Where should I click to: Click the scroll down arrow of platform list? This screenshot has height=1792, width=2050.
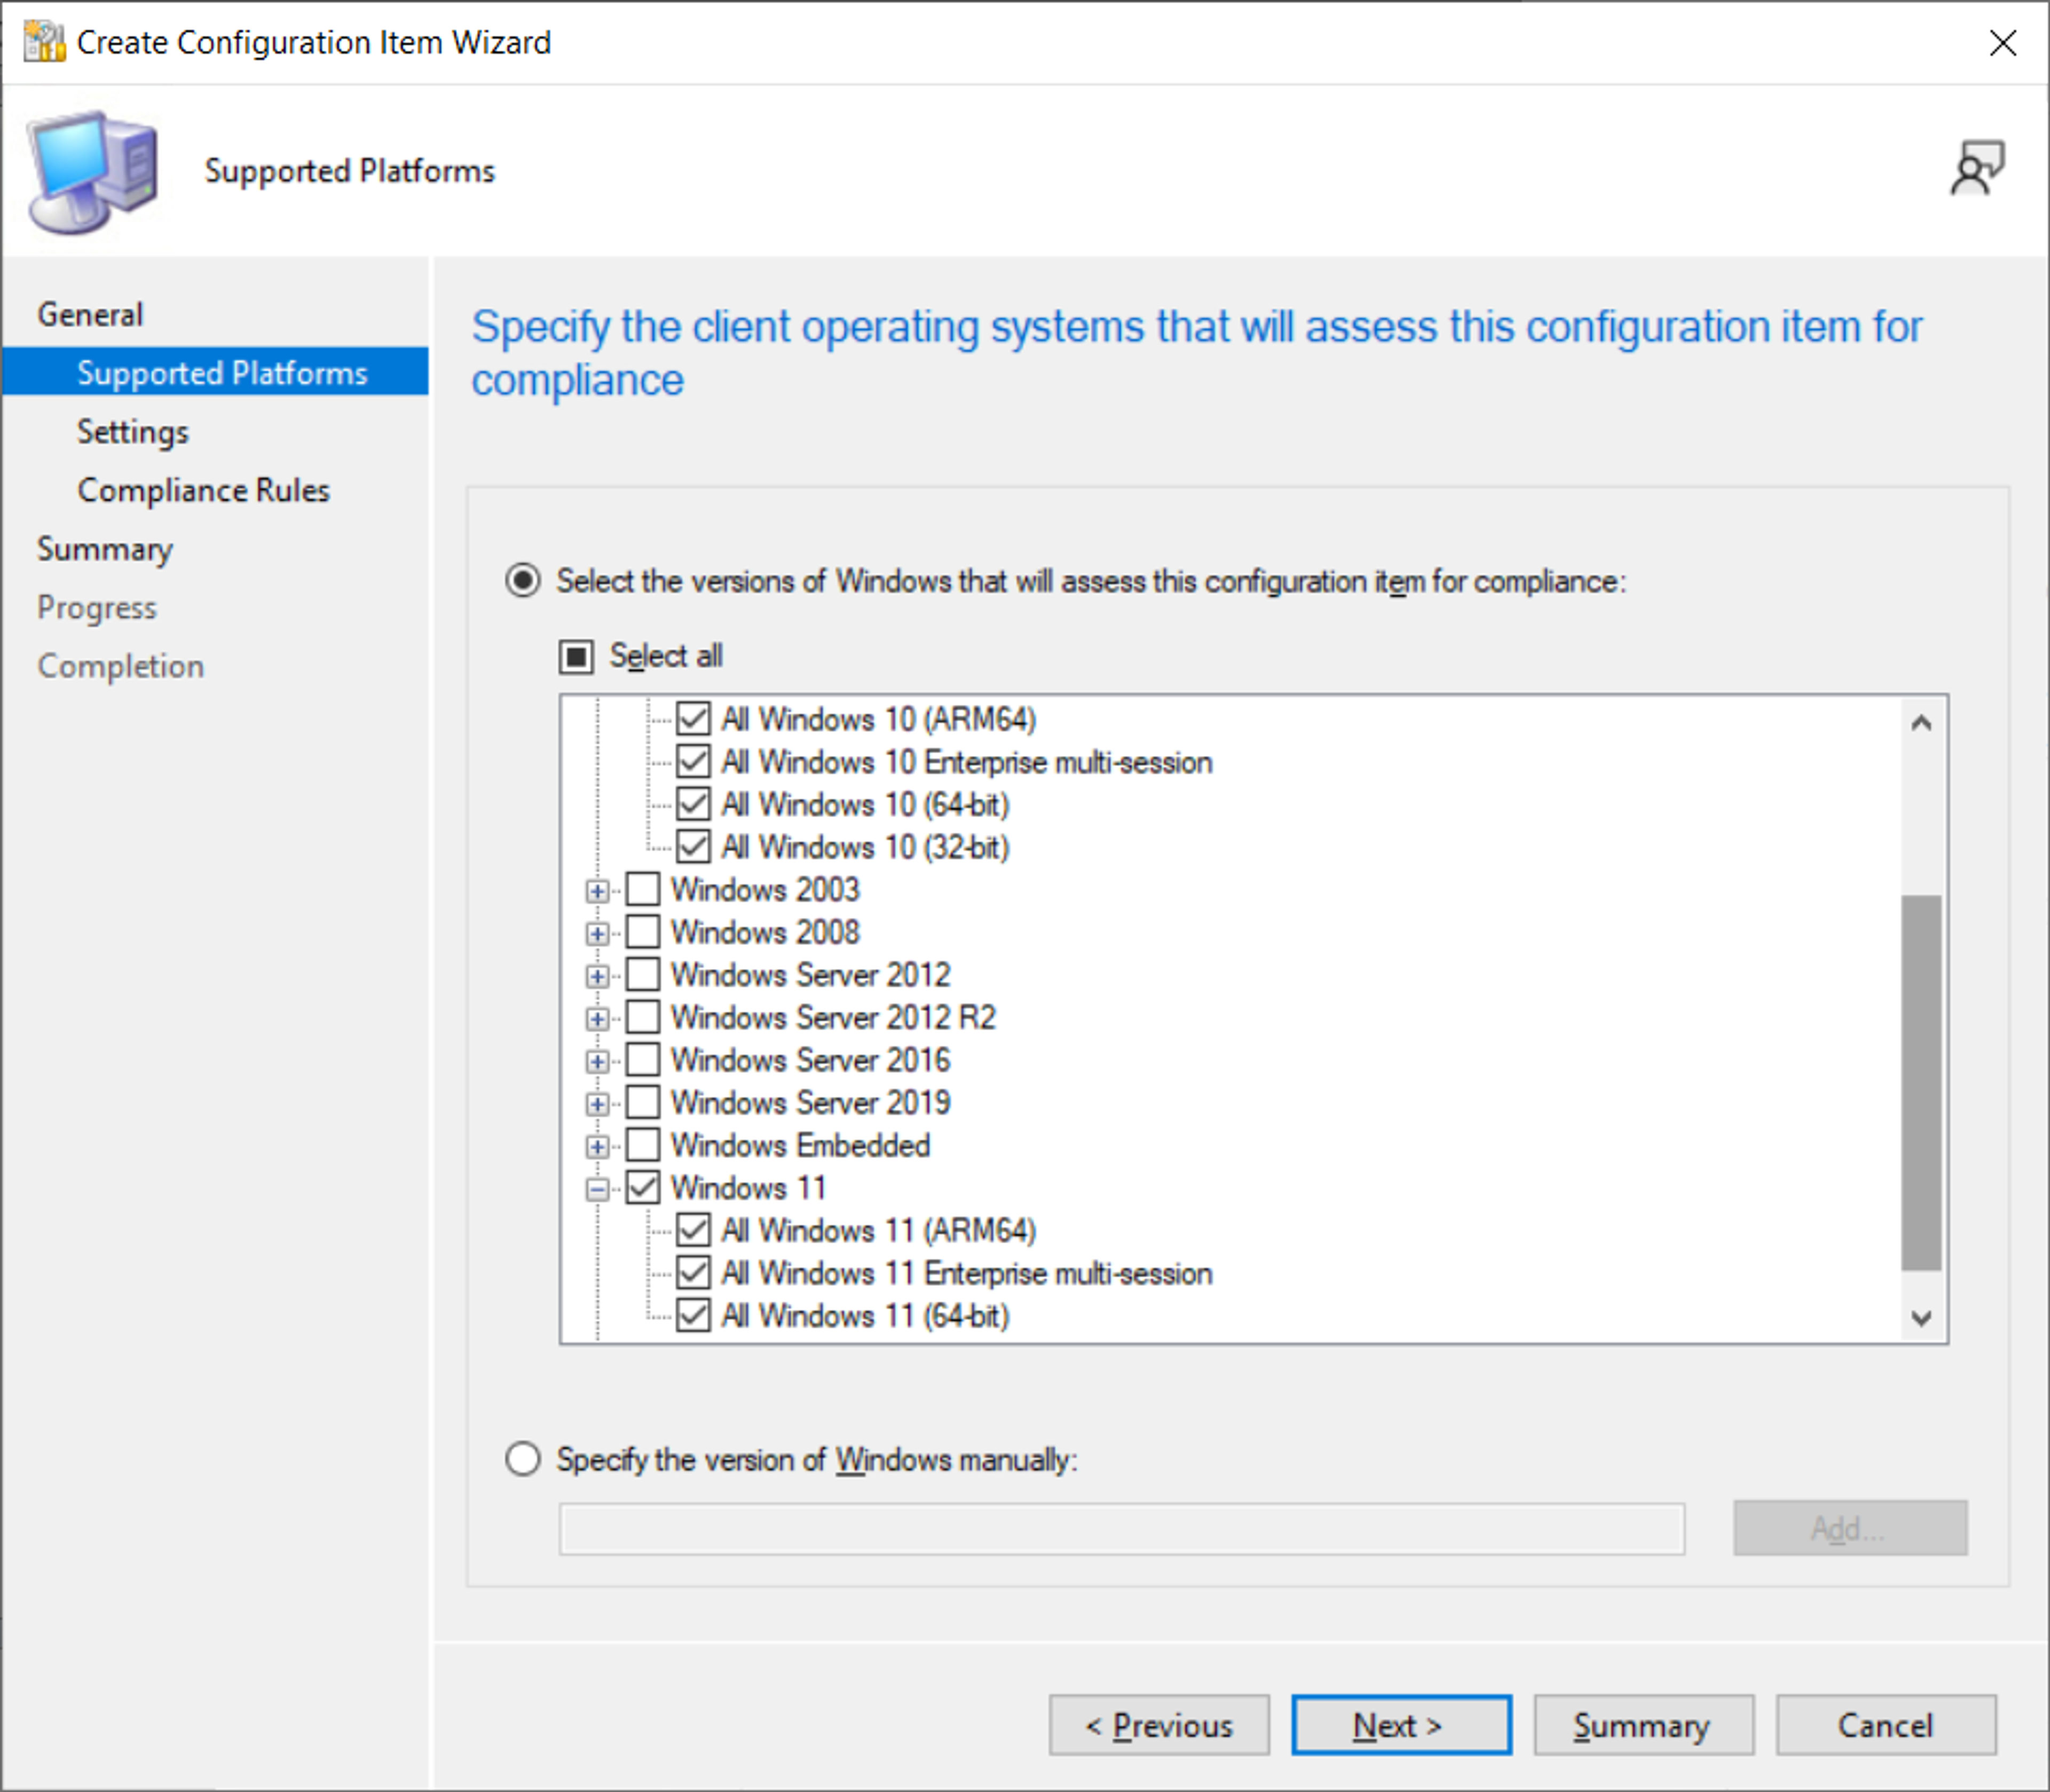tap(1921, 1318)
